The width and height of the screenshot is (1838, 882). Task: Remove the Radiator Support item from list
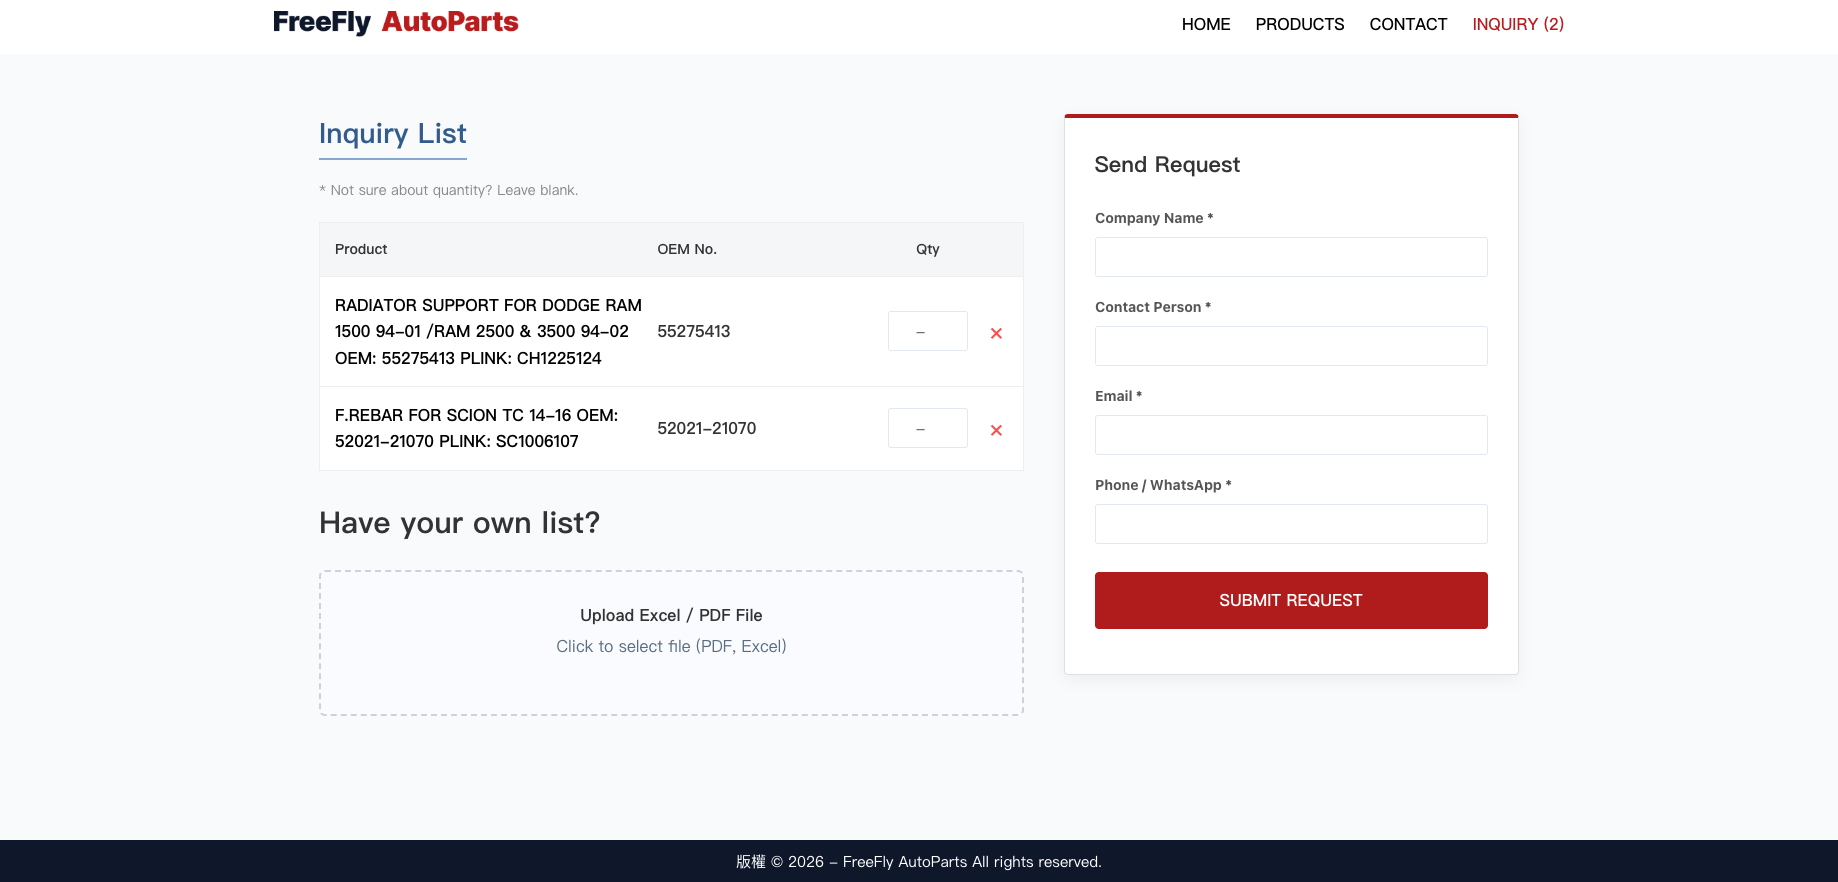996,333
